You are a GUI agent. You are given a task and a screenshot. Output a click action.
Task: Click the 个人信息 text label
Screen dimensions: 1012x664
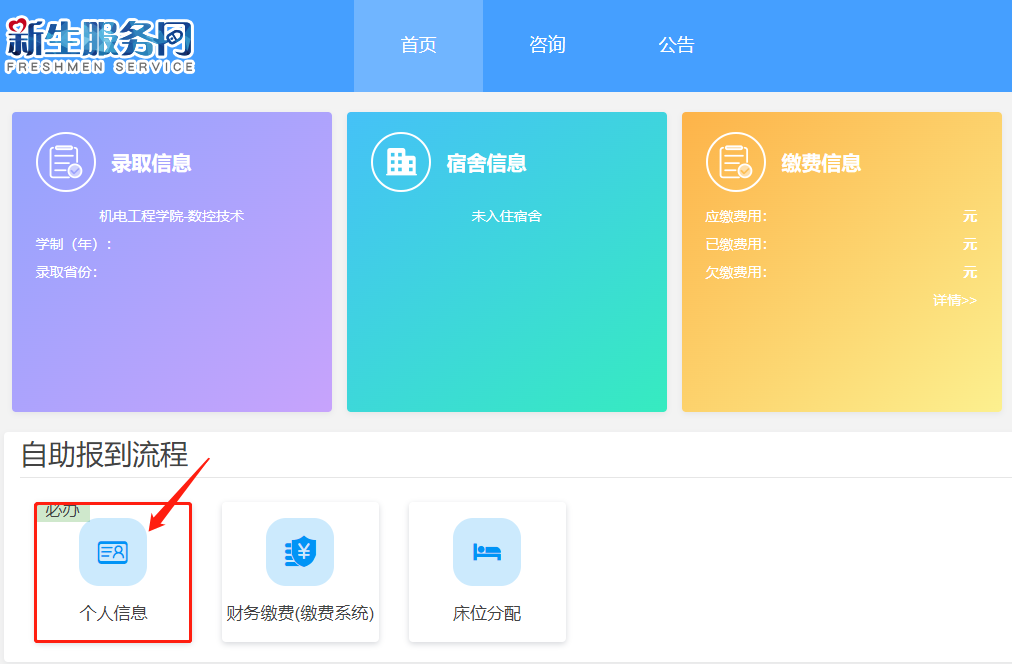pyautogui.click(x=113, y=613)
